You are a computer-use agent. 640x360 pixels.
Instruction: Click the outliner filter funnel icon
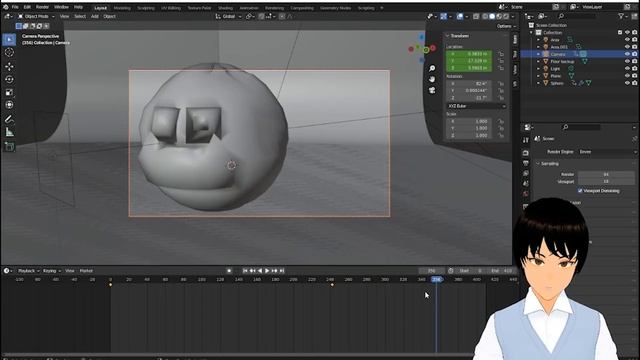tap(621, 16)
